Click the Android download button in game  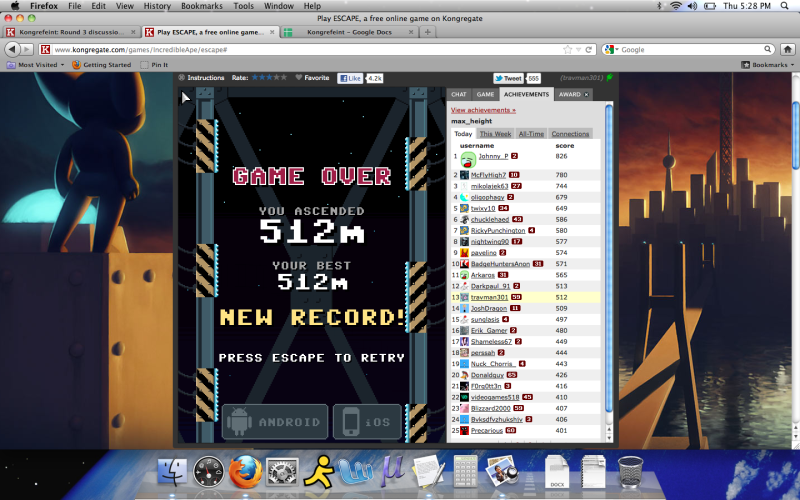tap(274, 422)
